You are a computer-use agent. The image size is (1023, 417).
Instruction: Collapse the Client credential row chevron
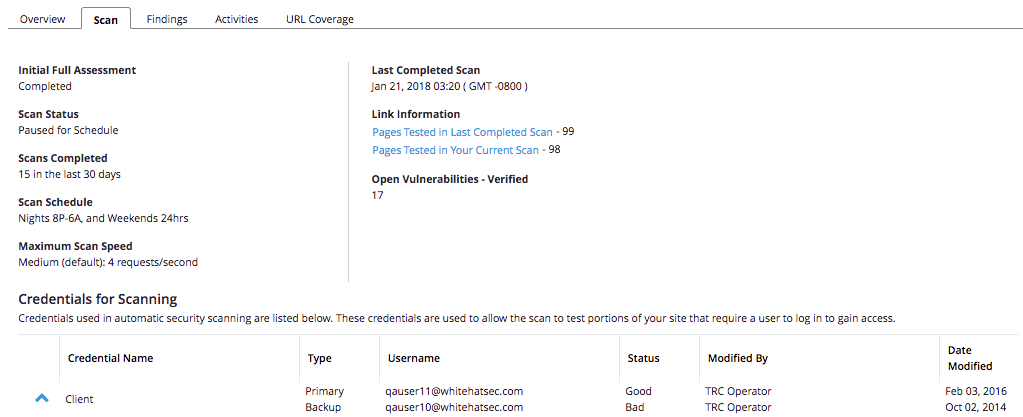pos(42,398)
